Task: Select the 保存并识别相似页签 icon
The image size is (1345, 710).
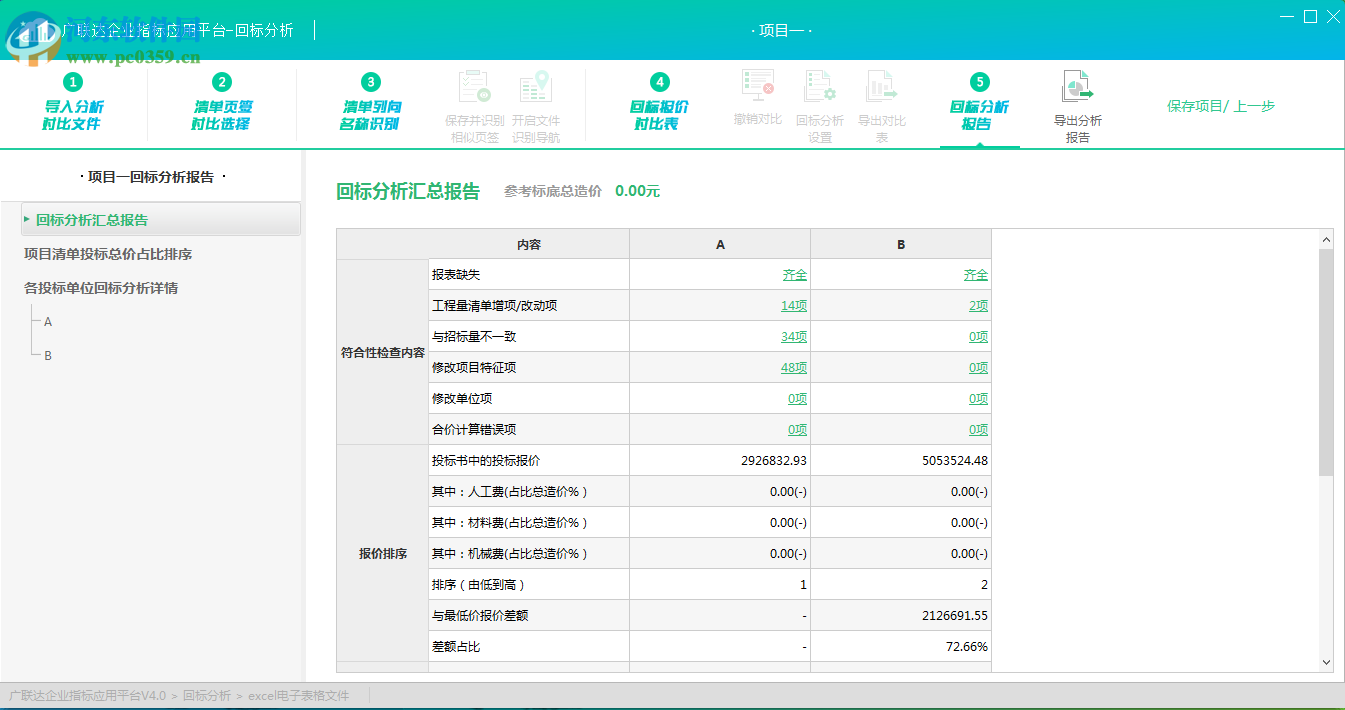Action: (473, 100)
